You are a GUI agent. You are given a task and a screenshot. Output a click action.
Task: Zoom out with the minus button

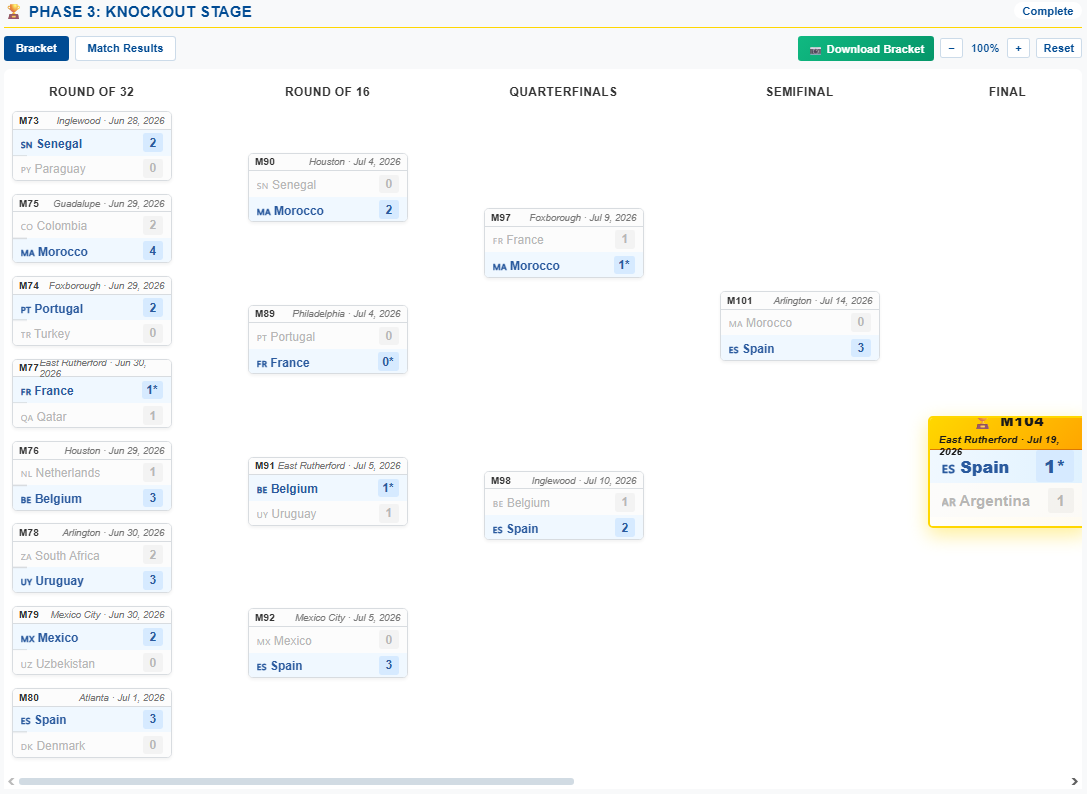pyautogui.click(x=952, y=48)
